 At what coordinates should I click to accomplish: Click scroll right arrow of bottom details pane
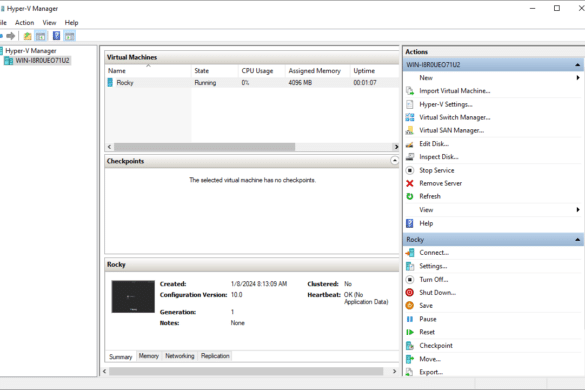[394, 371]
